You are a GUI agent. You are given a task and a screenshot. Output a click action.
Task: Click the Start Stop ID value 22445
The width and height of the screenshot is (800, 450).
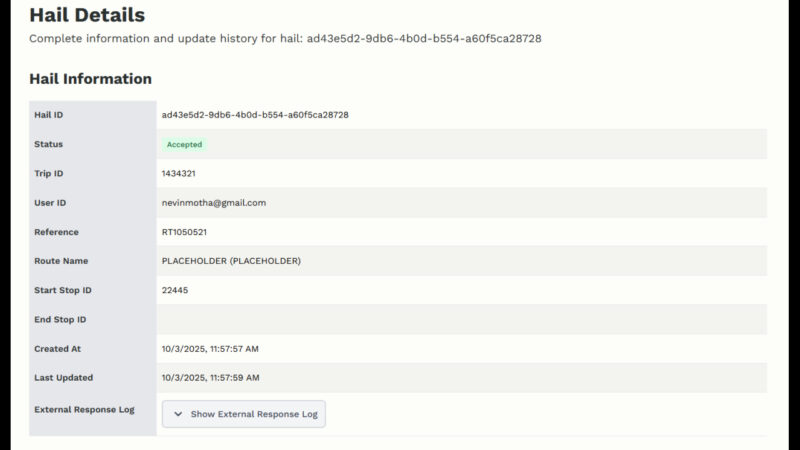coord(175,290)
